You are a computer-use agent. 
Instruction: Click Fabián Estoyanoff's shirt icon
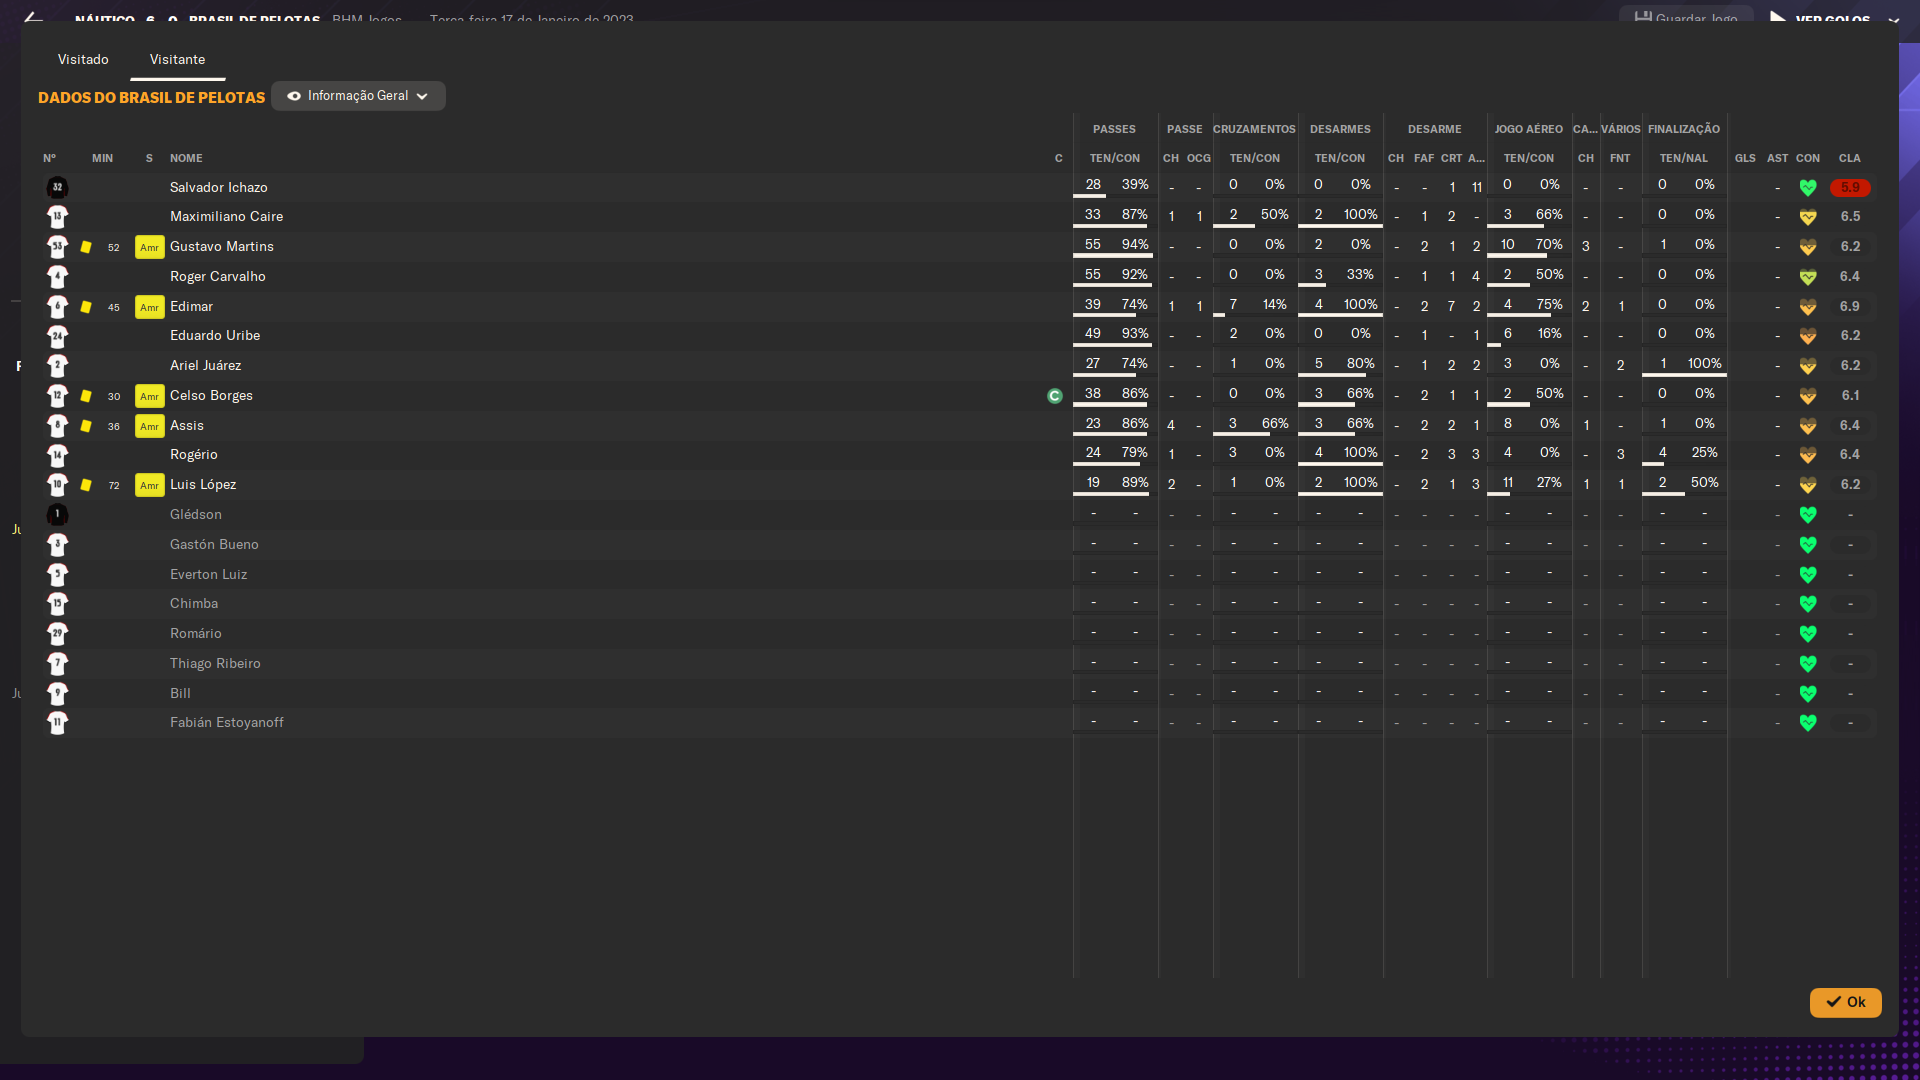click(57, 723)
